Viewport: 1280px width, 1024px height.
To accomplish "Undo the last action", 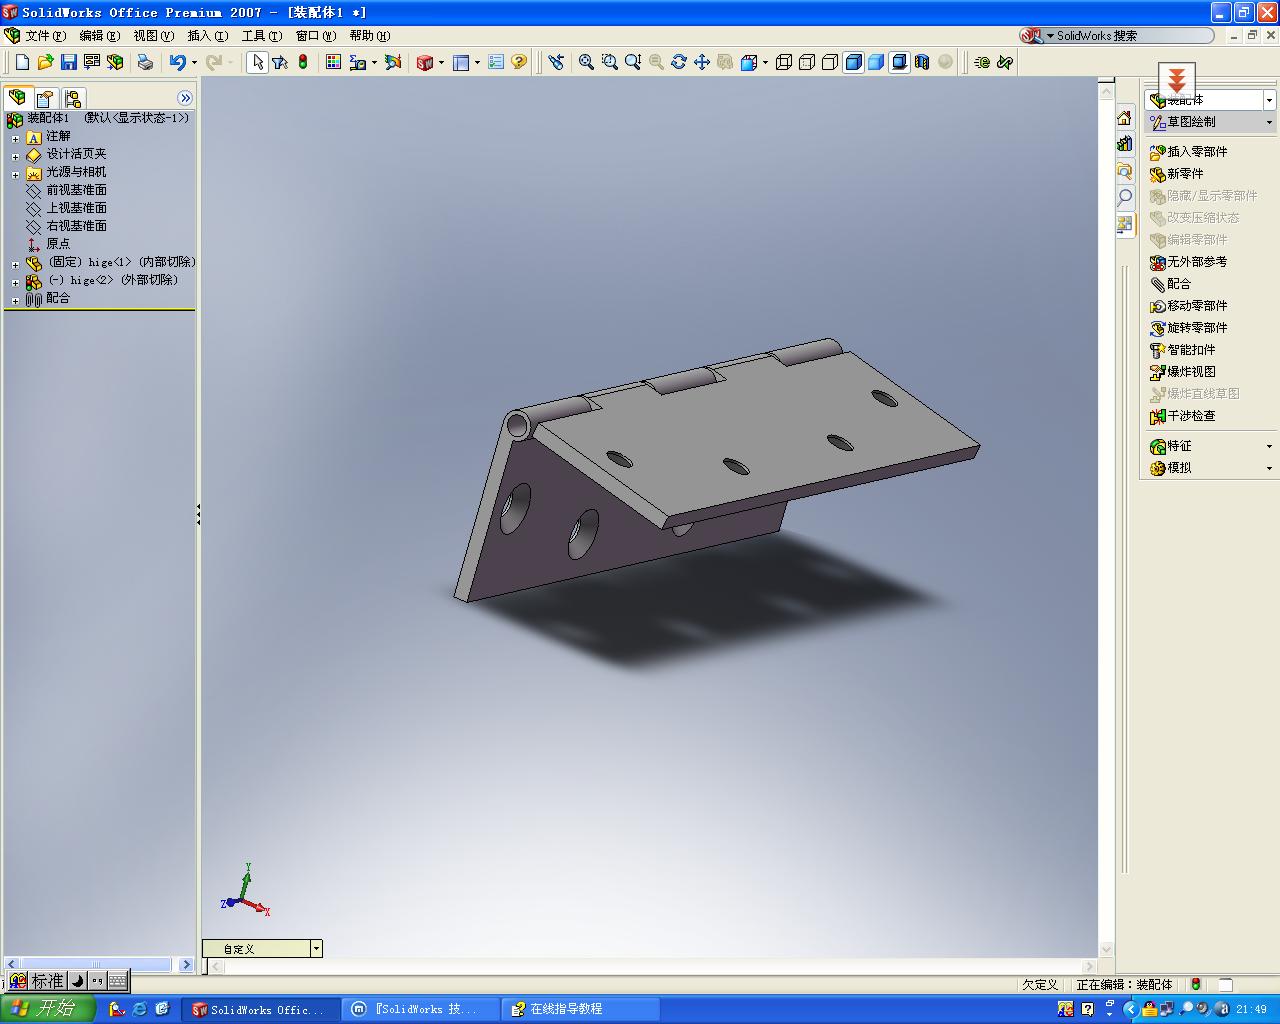I will click(x=177, y=62).
